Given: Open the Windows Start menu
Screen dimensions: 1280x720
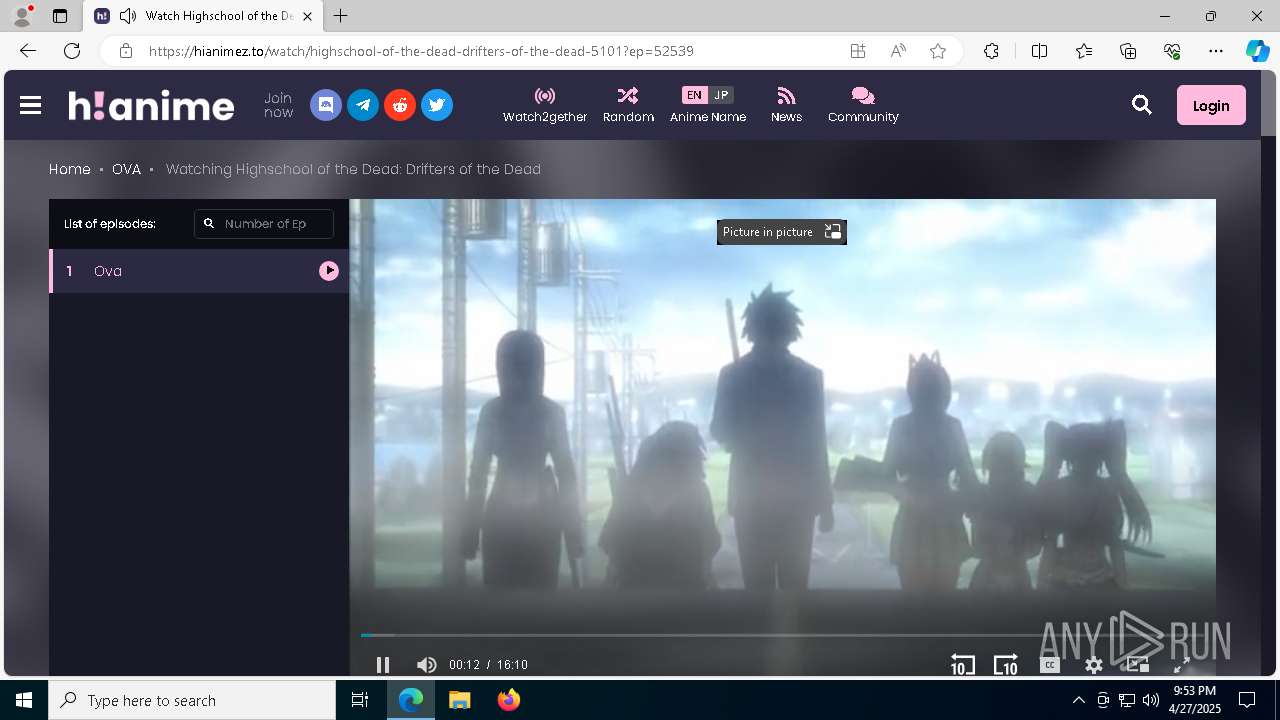Looking at the screenshot, I should [24, 700].
